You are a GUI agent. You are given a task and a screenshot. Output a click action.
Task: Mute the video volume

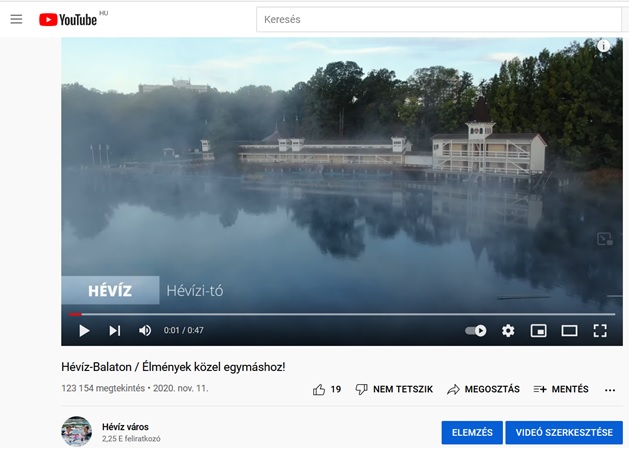[145, 331]
